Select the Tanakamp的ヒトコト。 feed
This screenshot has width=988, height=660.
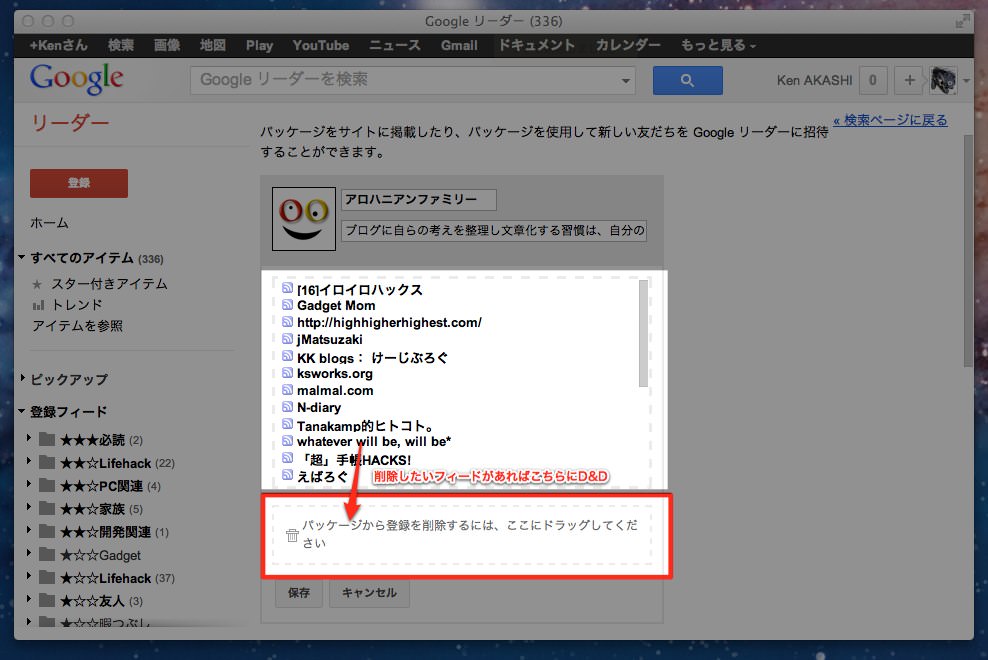click(365, 426)
